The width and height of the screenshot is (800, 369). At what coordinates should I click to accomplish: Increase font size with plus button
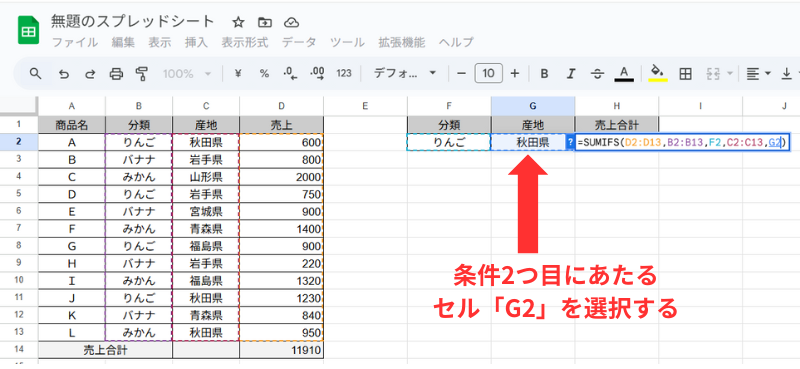coord(515,73)
